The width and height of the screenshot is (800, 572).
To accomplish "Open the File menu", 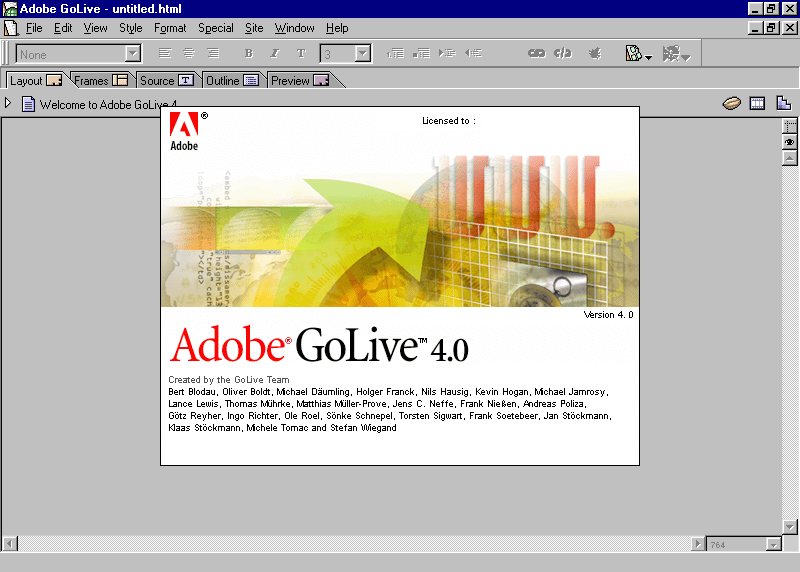I will (x=34, y=28).
